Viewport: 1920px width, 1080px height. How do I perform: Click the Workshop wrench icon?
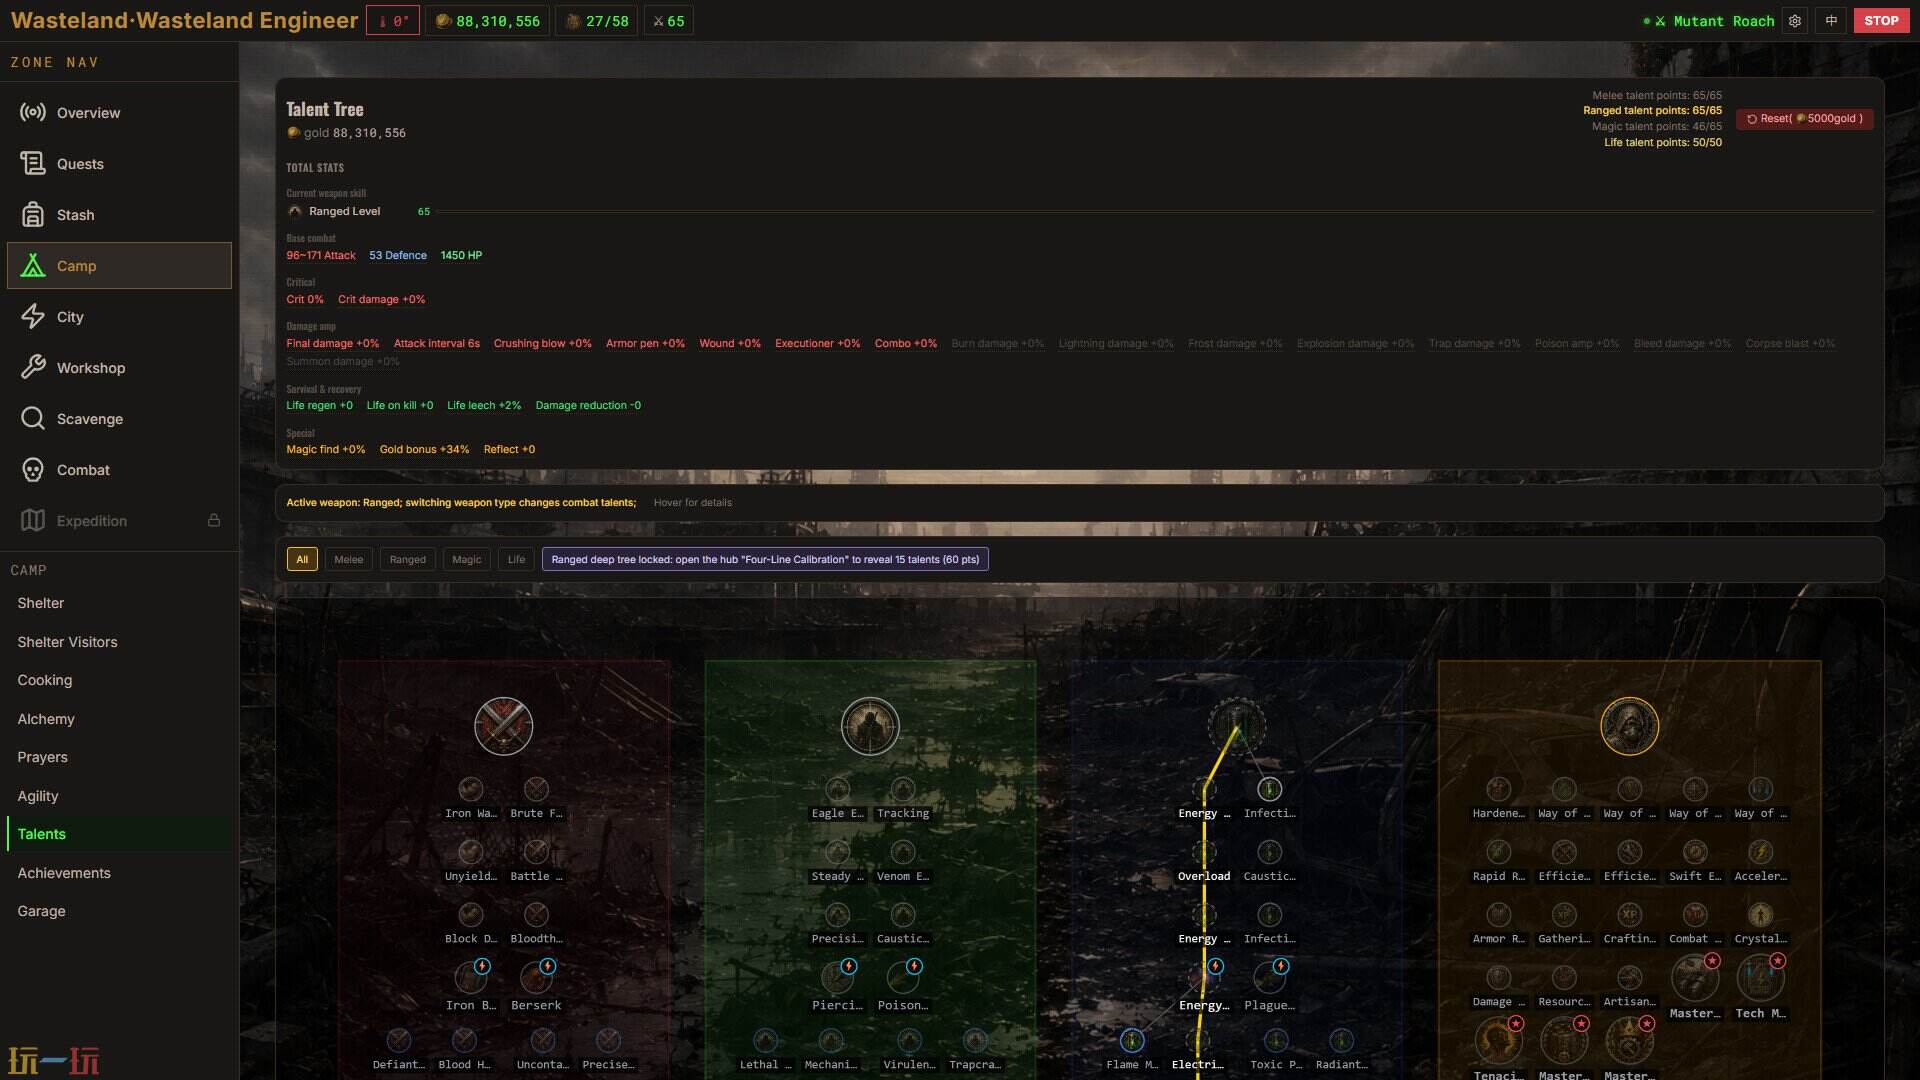(x=33, y=368)
